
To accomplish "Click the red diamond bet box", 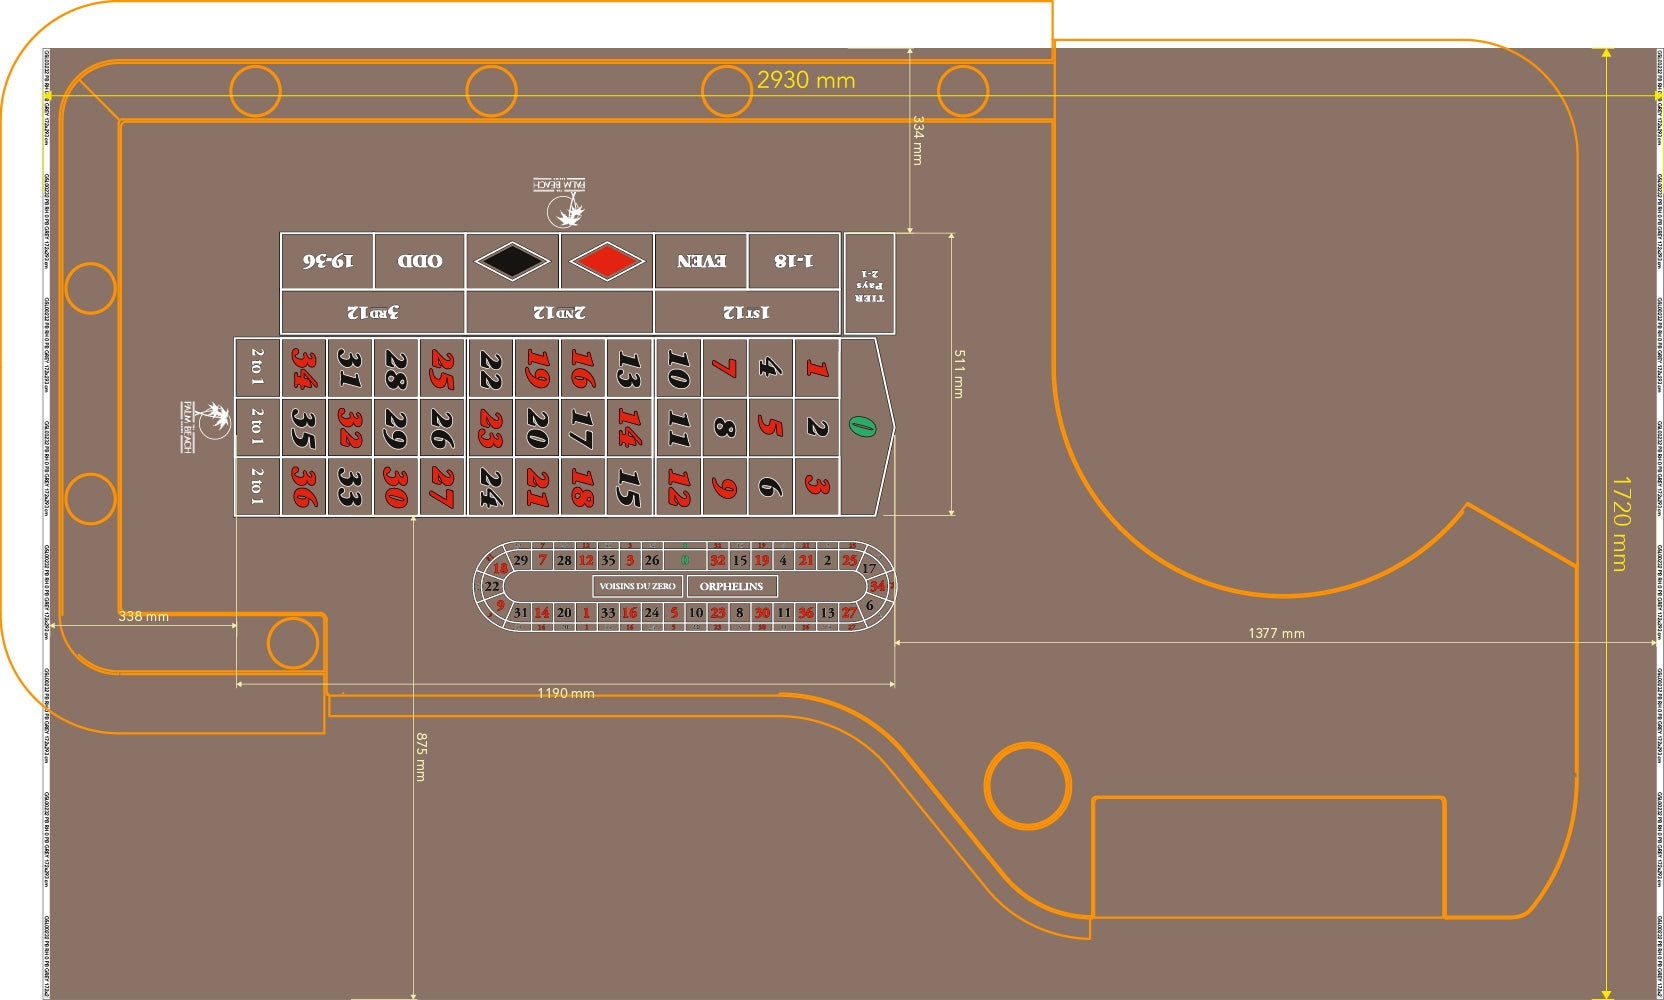I will pyautogui.click(x=606, y=262).
